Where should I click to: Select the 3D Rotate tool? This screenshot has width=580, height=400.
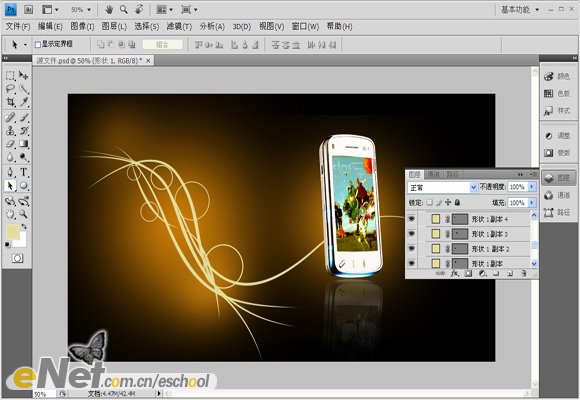click(x=10, y=201)
